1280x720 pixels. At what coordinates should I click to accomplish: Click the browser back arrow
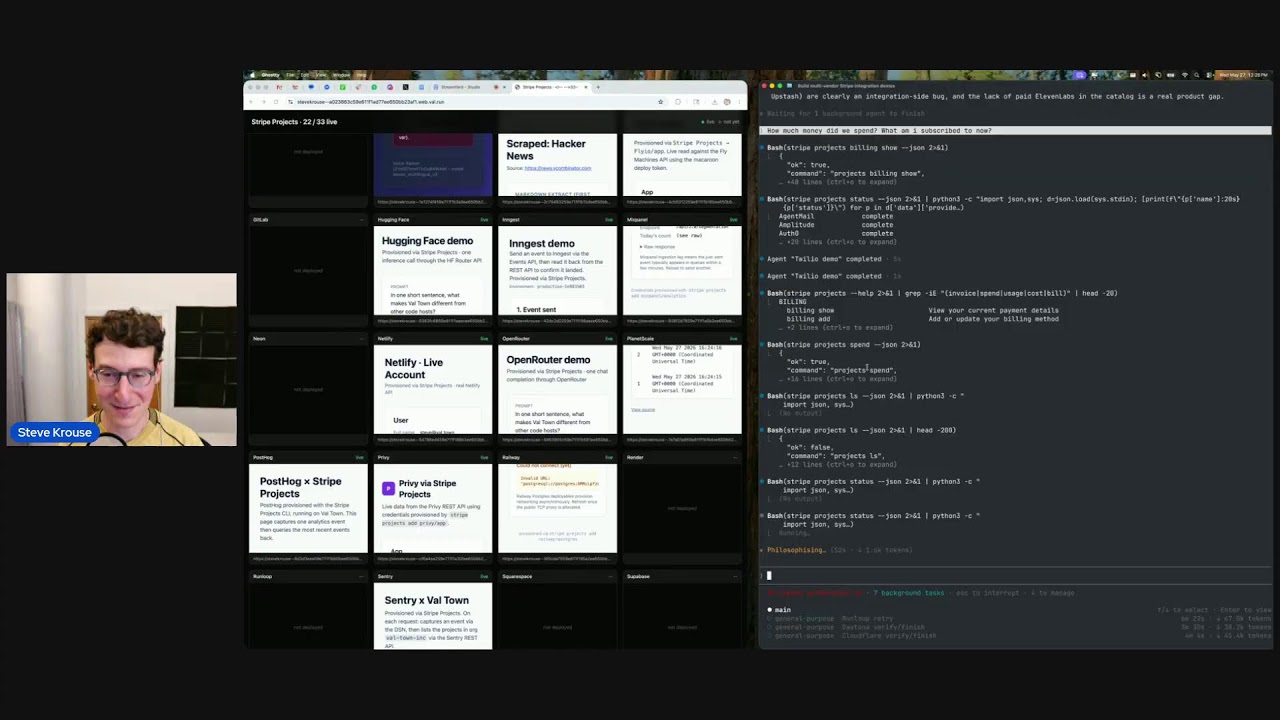coord(251,101)
